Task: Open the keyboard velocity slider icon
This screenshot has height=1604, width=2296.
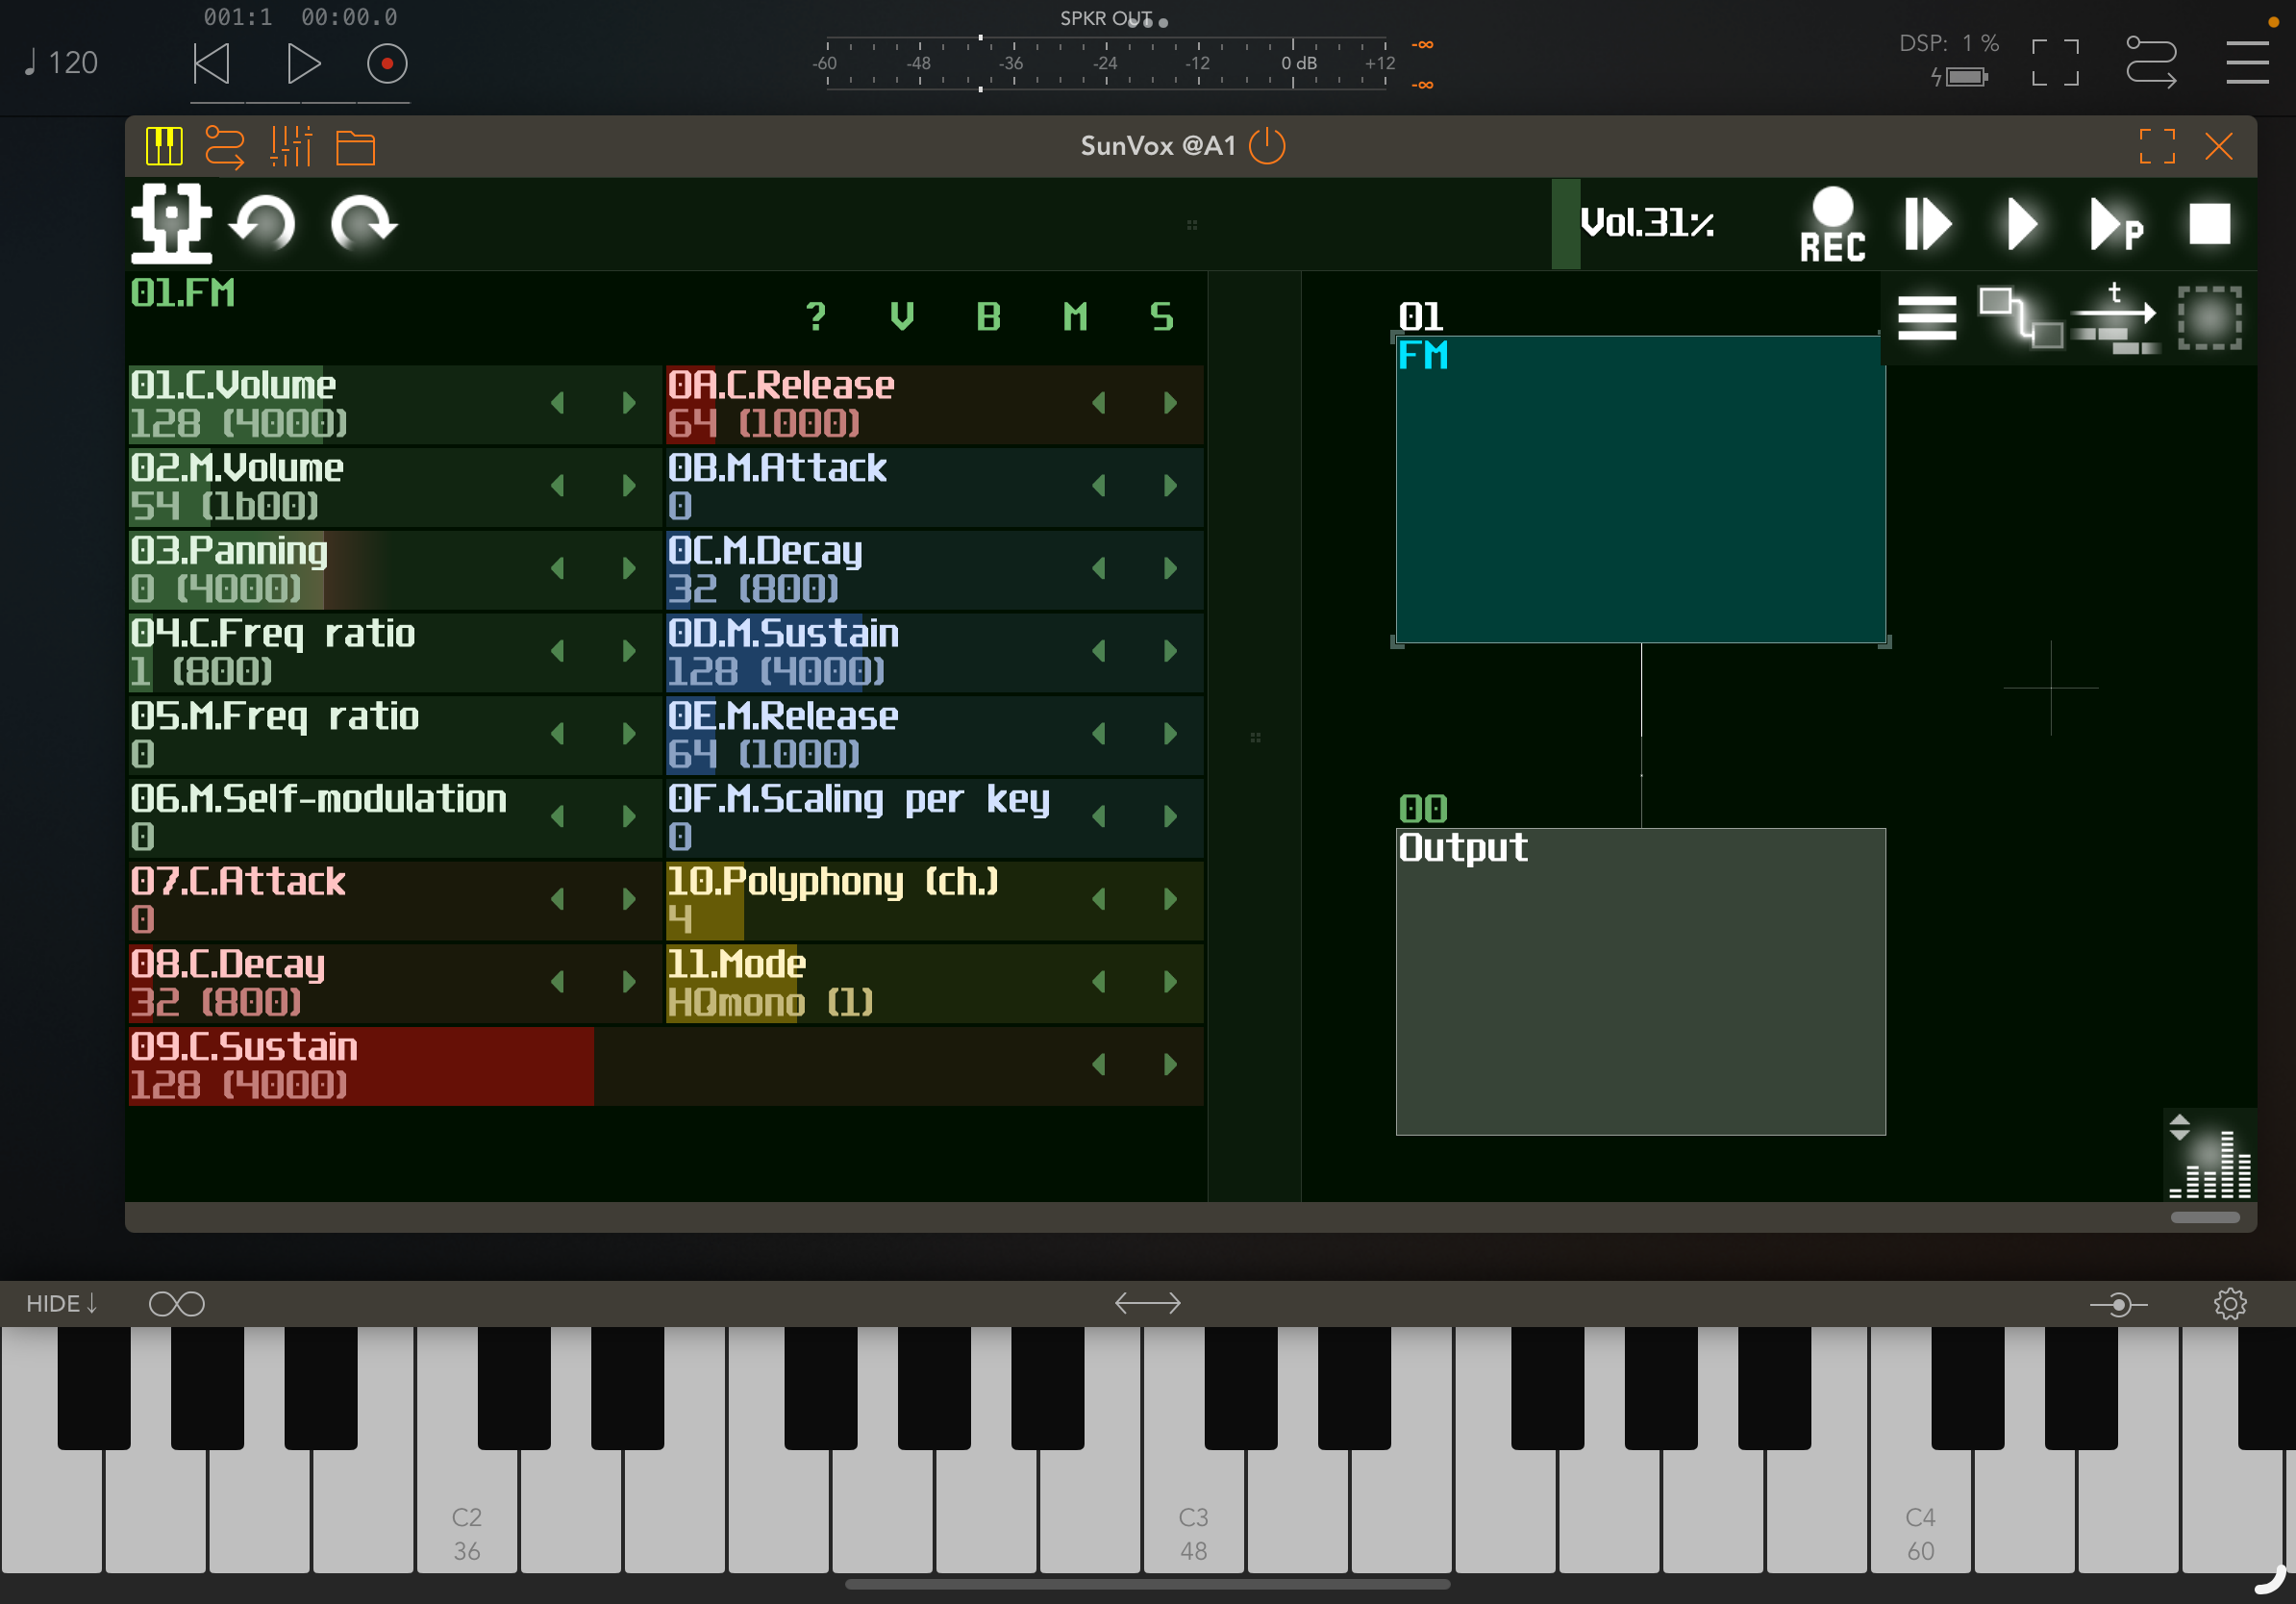Action: click(x=2119, y=1304)
